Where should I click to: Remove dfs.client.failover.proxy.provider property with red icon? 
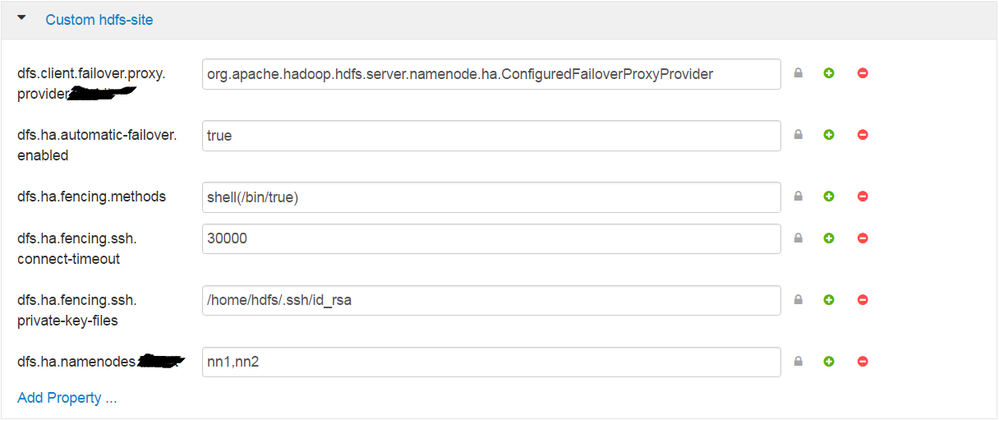[x=863, y=73]
